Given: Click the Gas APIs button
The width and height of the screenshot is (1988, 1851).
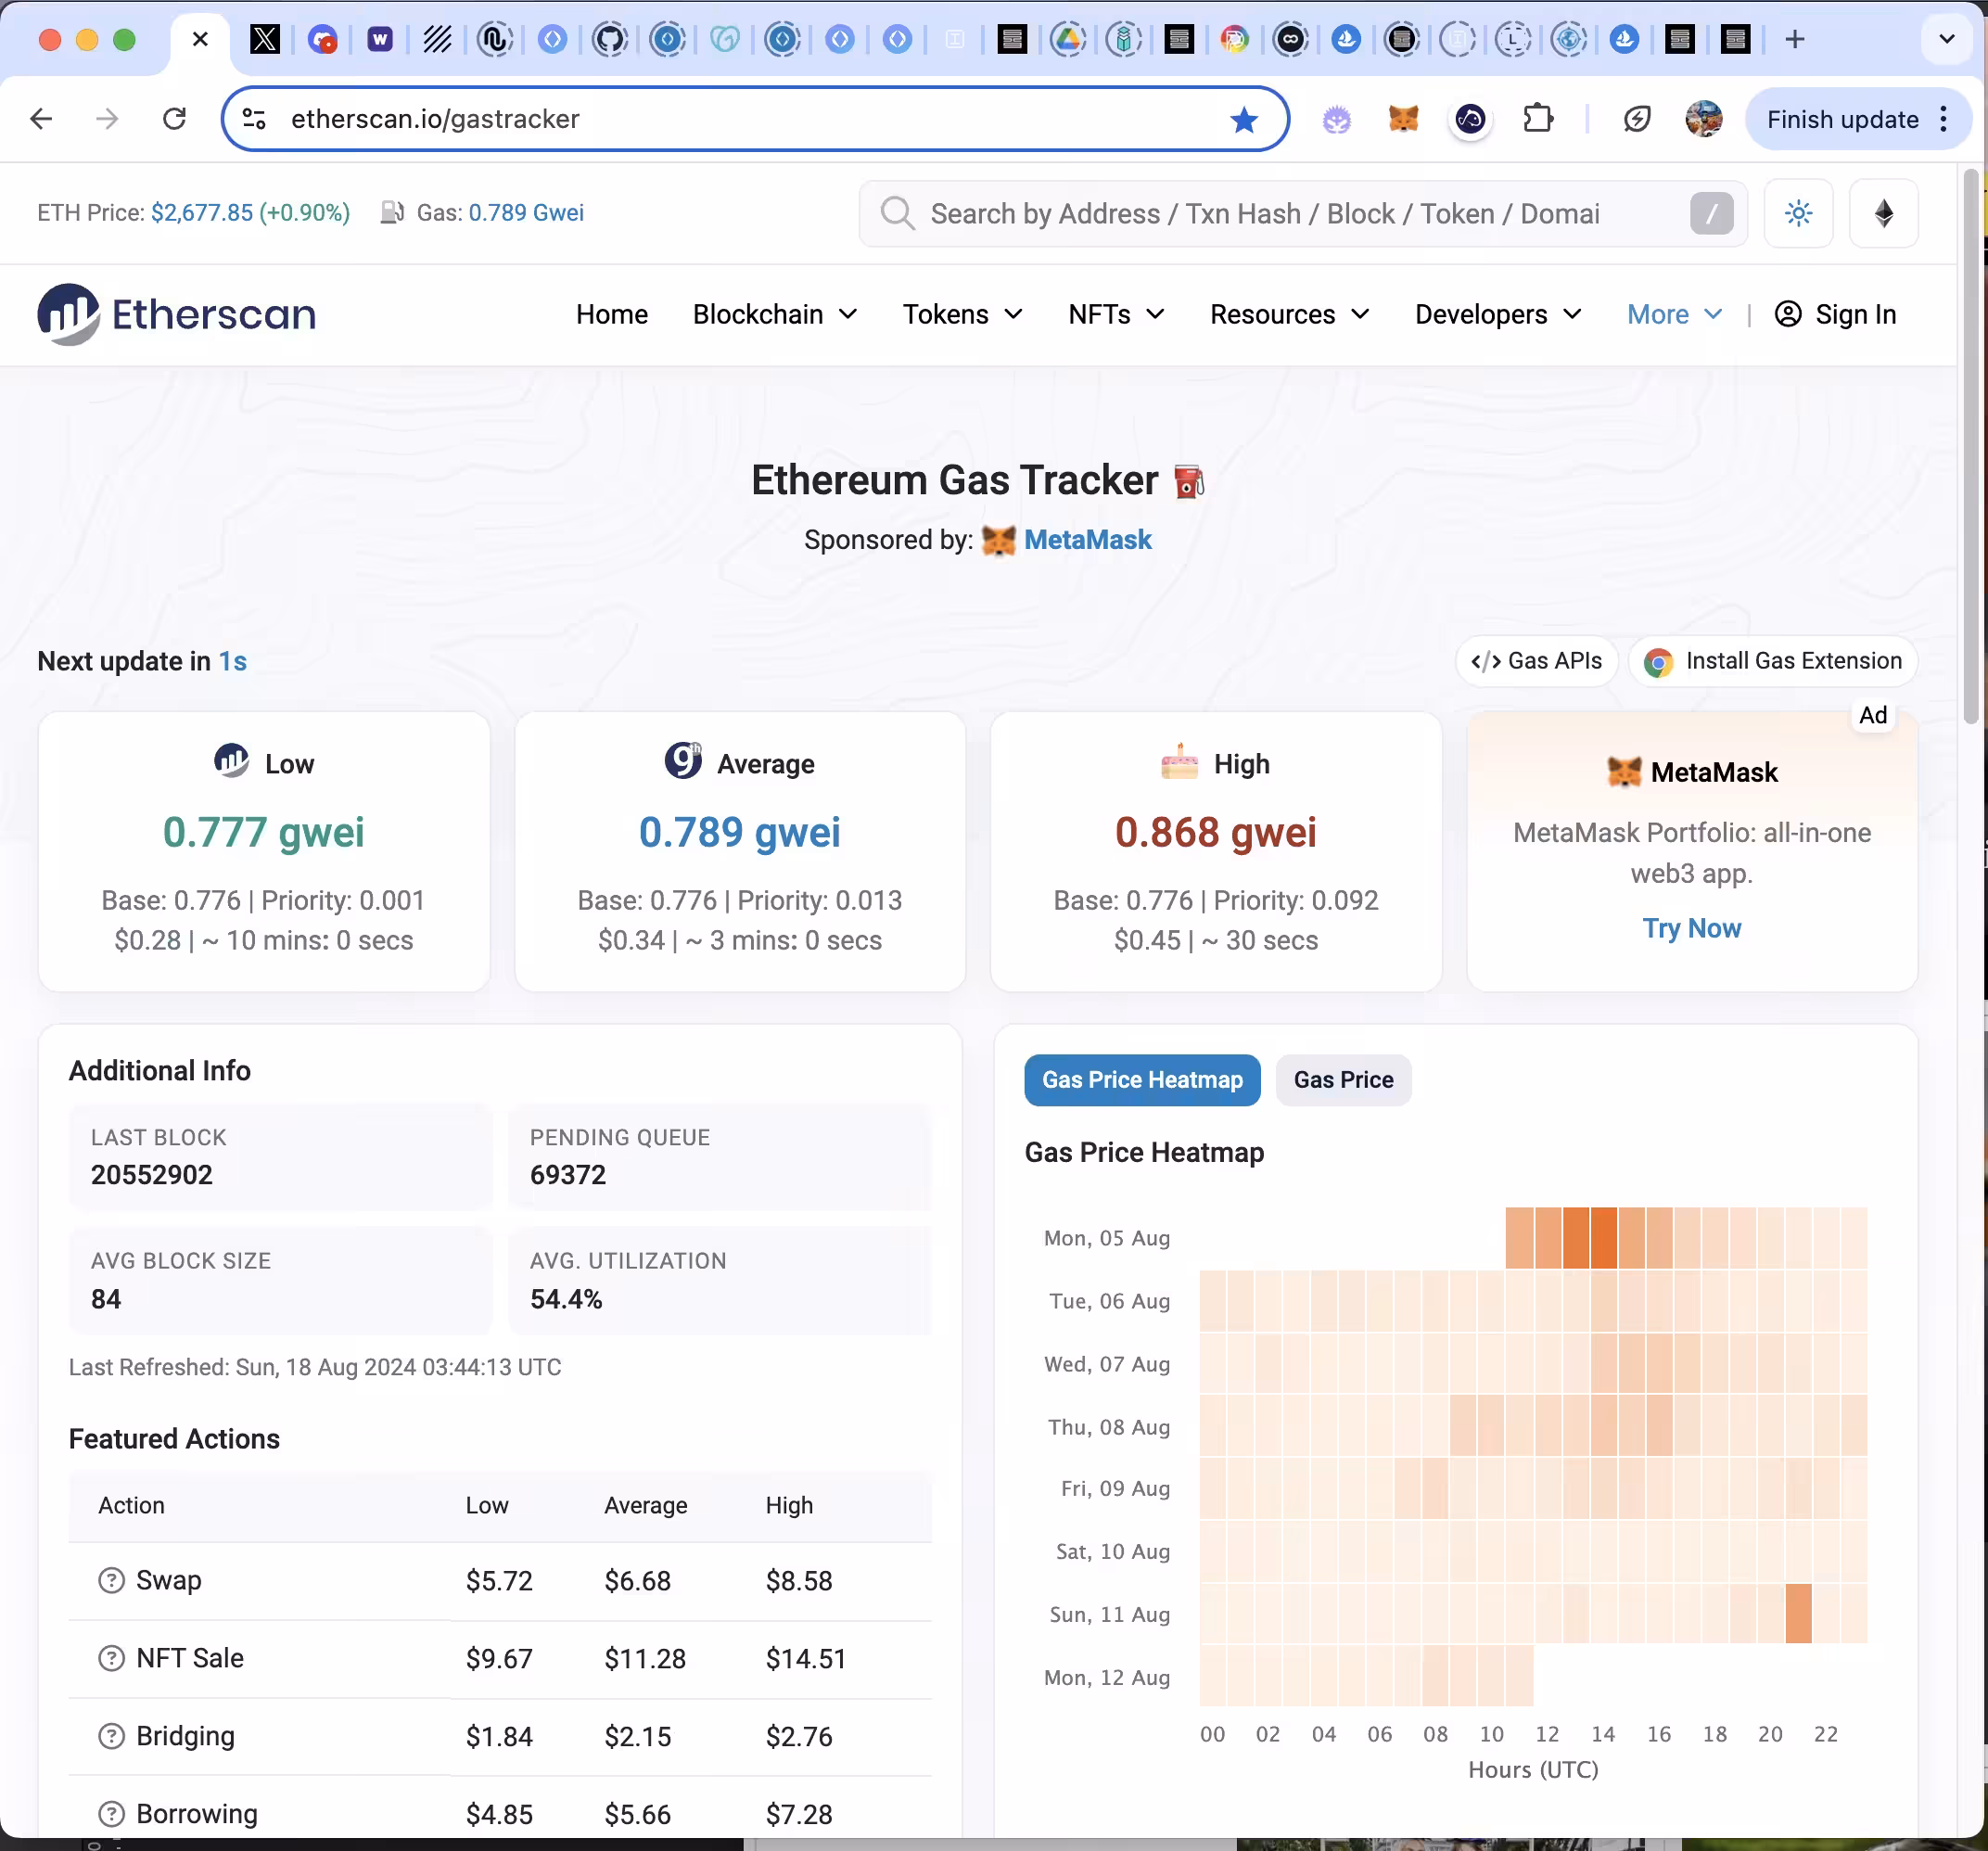Looking at the screenshot, I should [x=1536, y=661].
